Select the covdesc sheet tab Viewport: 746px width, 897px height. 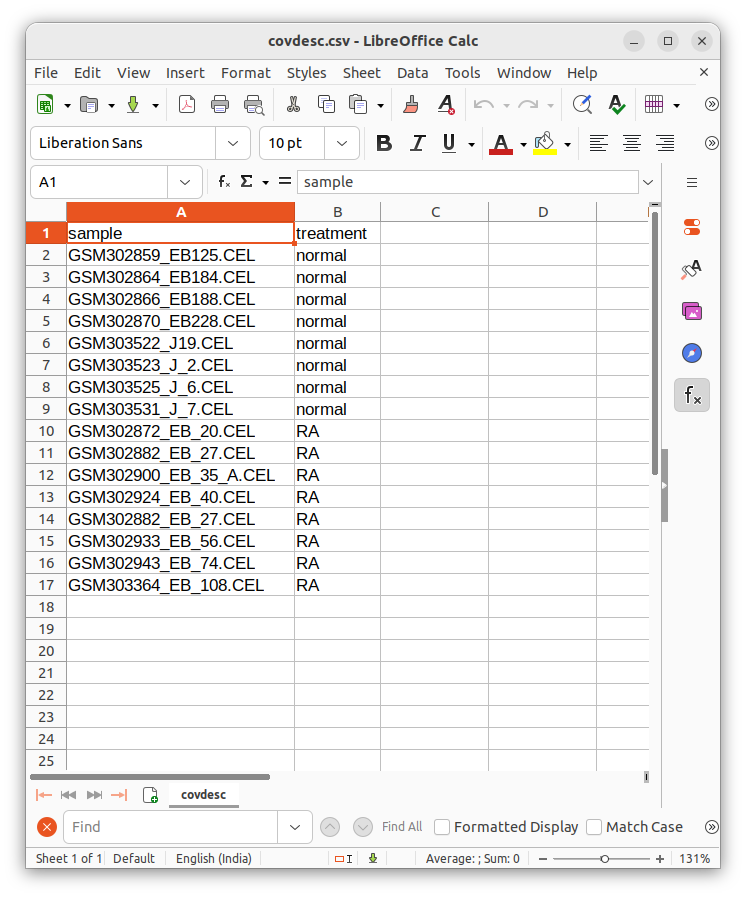203,795
